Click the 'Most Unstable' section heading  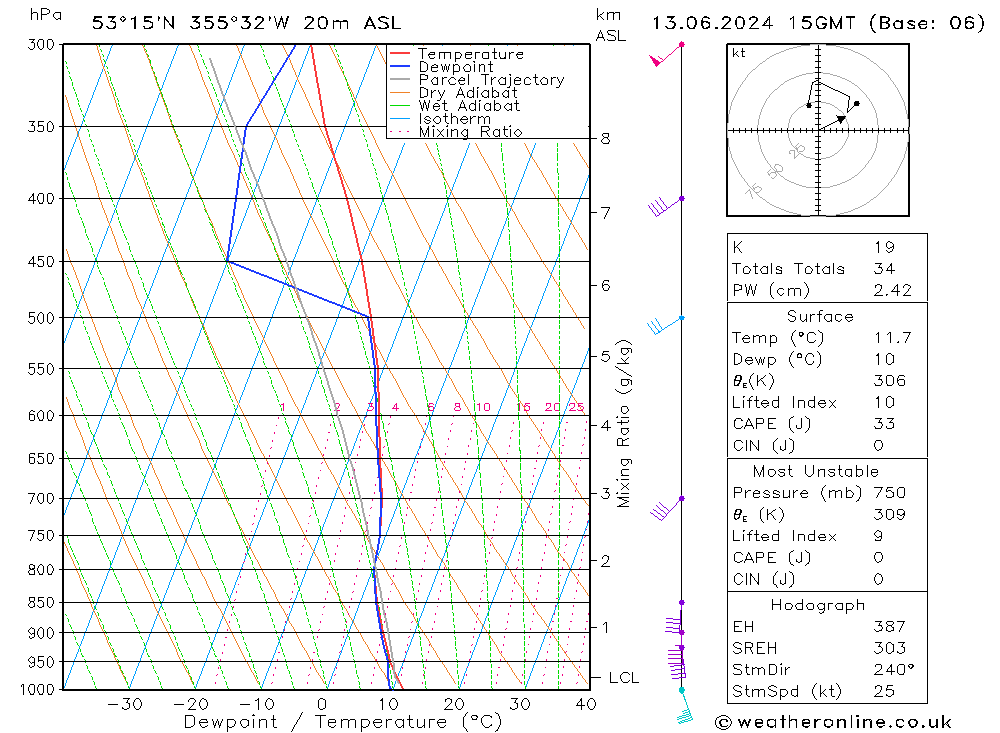coord(816,471)
